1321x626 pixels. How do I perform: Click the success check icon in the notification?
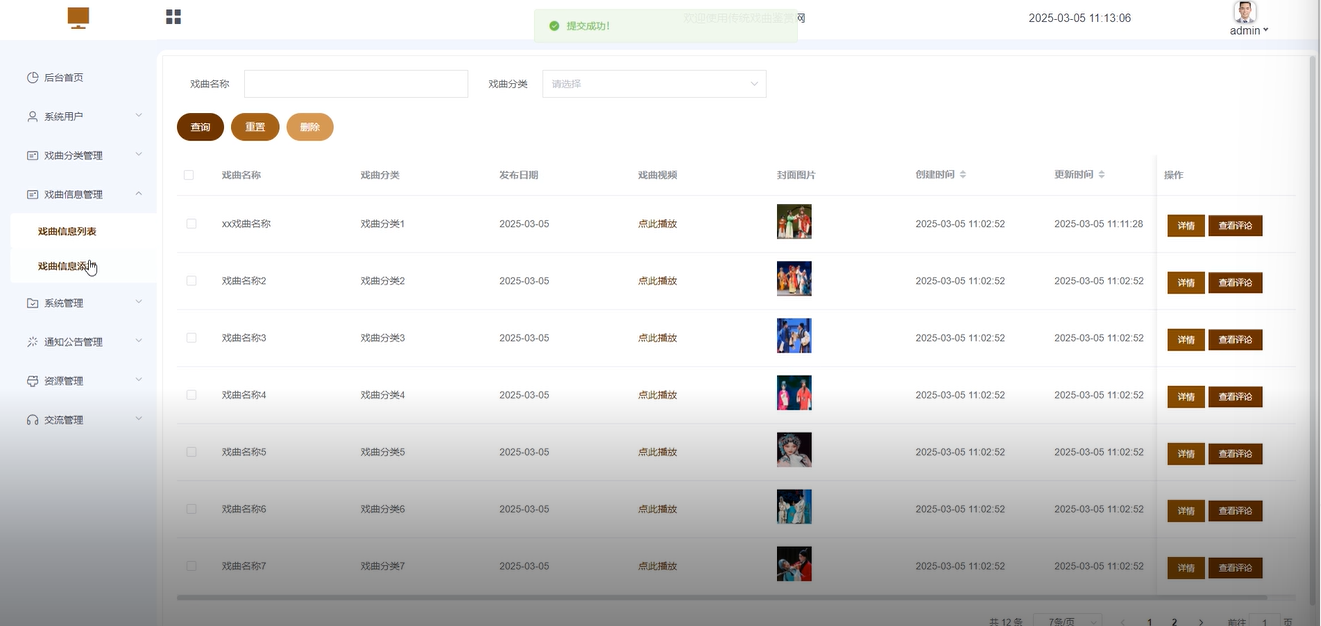coord(554,25)
